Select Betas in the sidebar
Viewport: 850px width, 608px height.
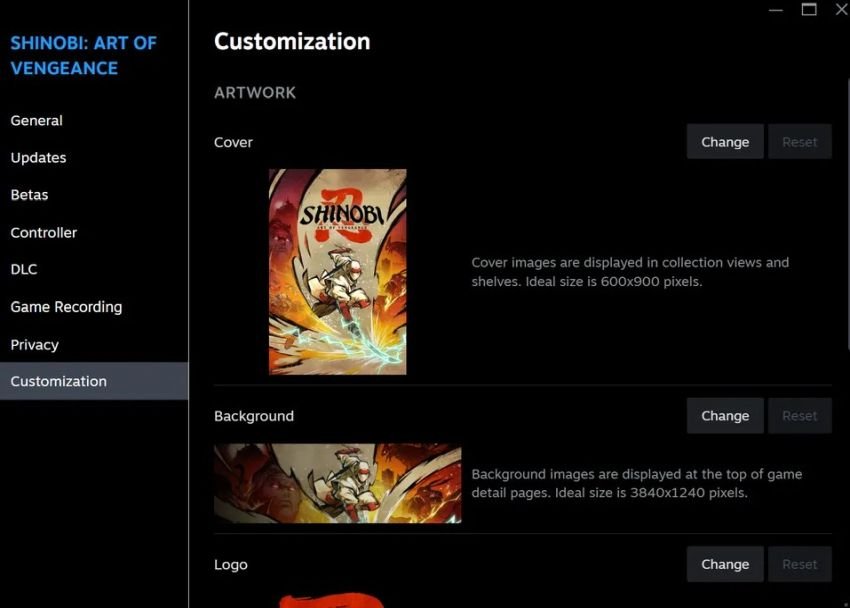29,195
